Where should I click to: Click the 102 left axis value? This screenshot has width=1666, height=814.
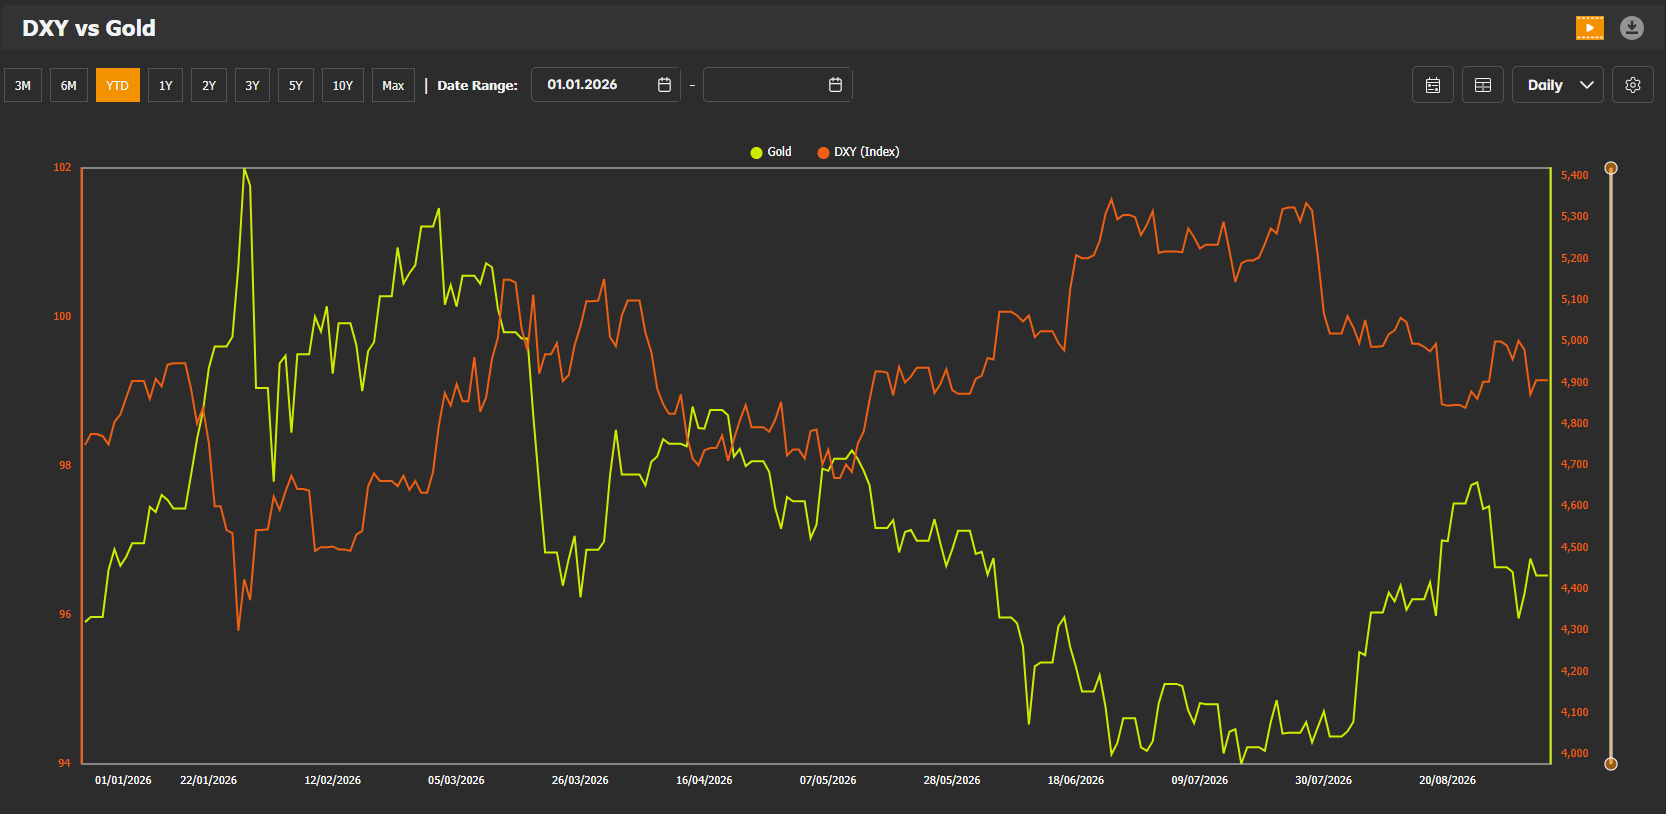pos(62,167)
